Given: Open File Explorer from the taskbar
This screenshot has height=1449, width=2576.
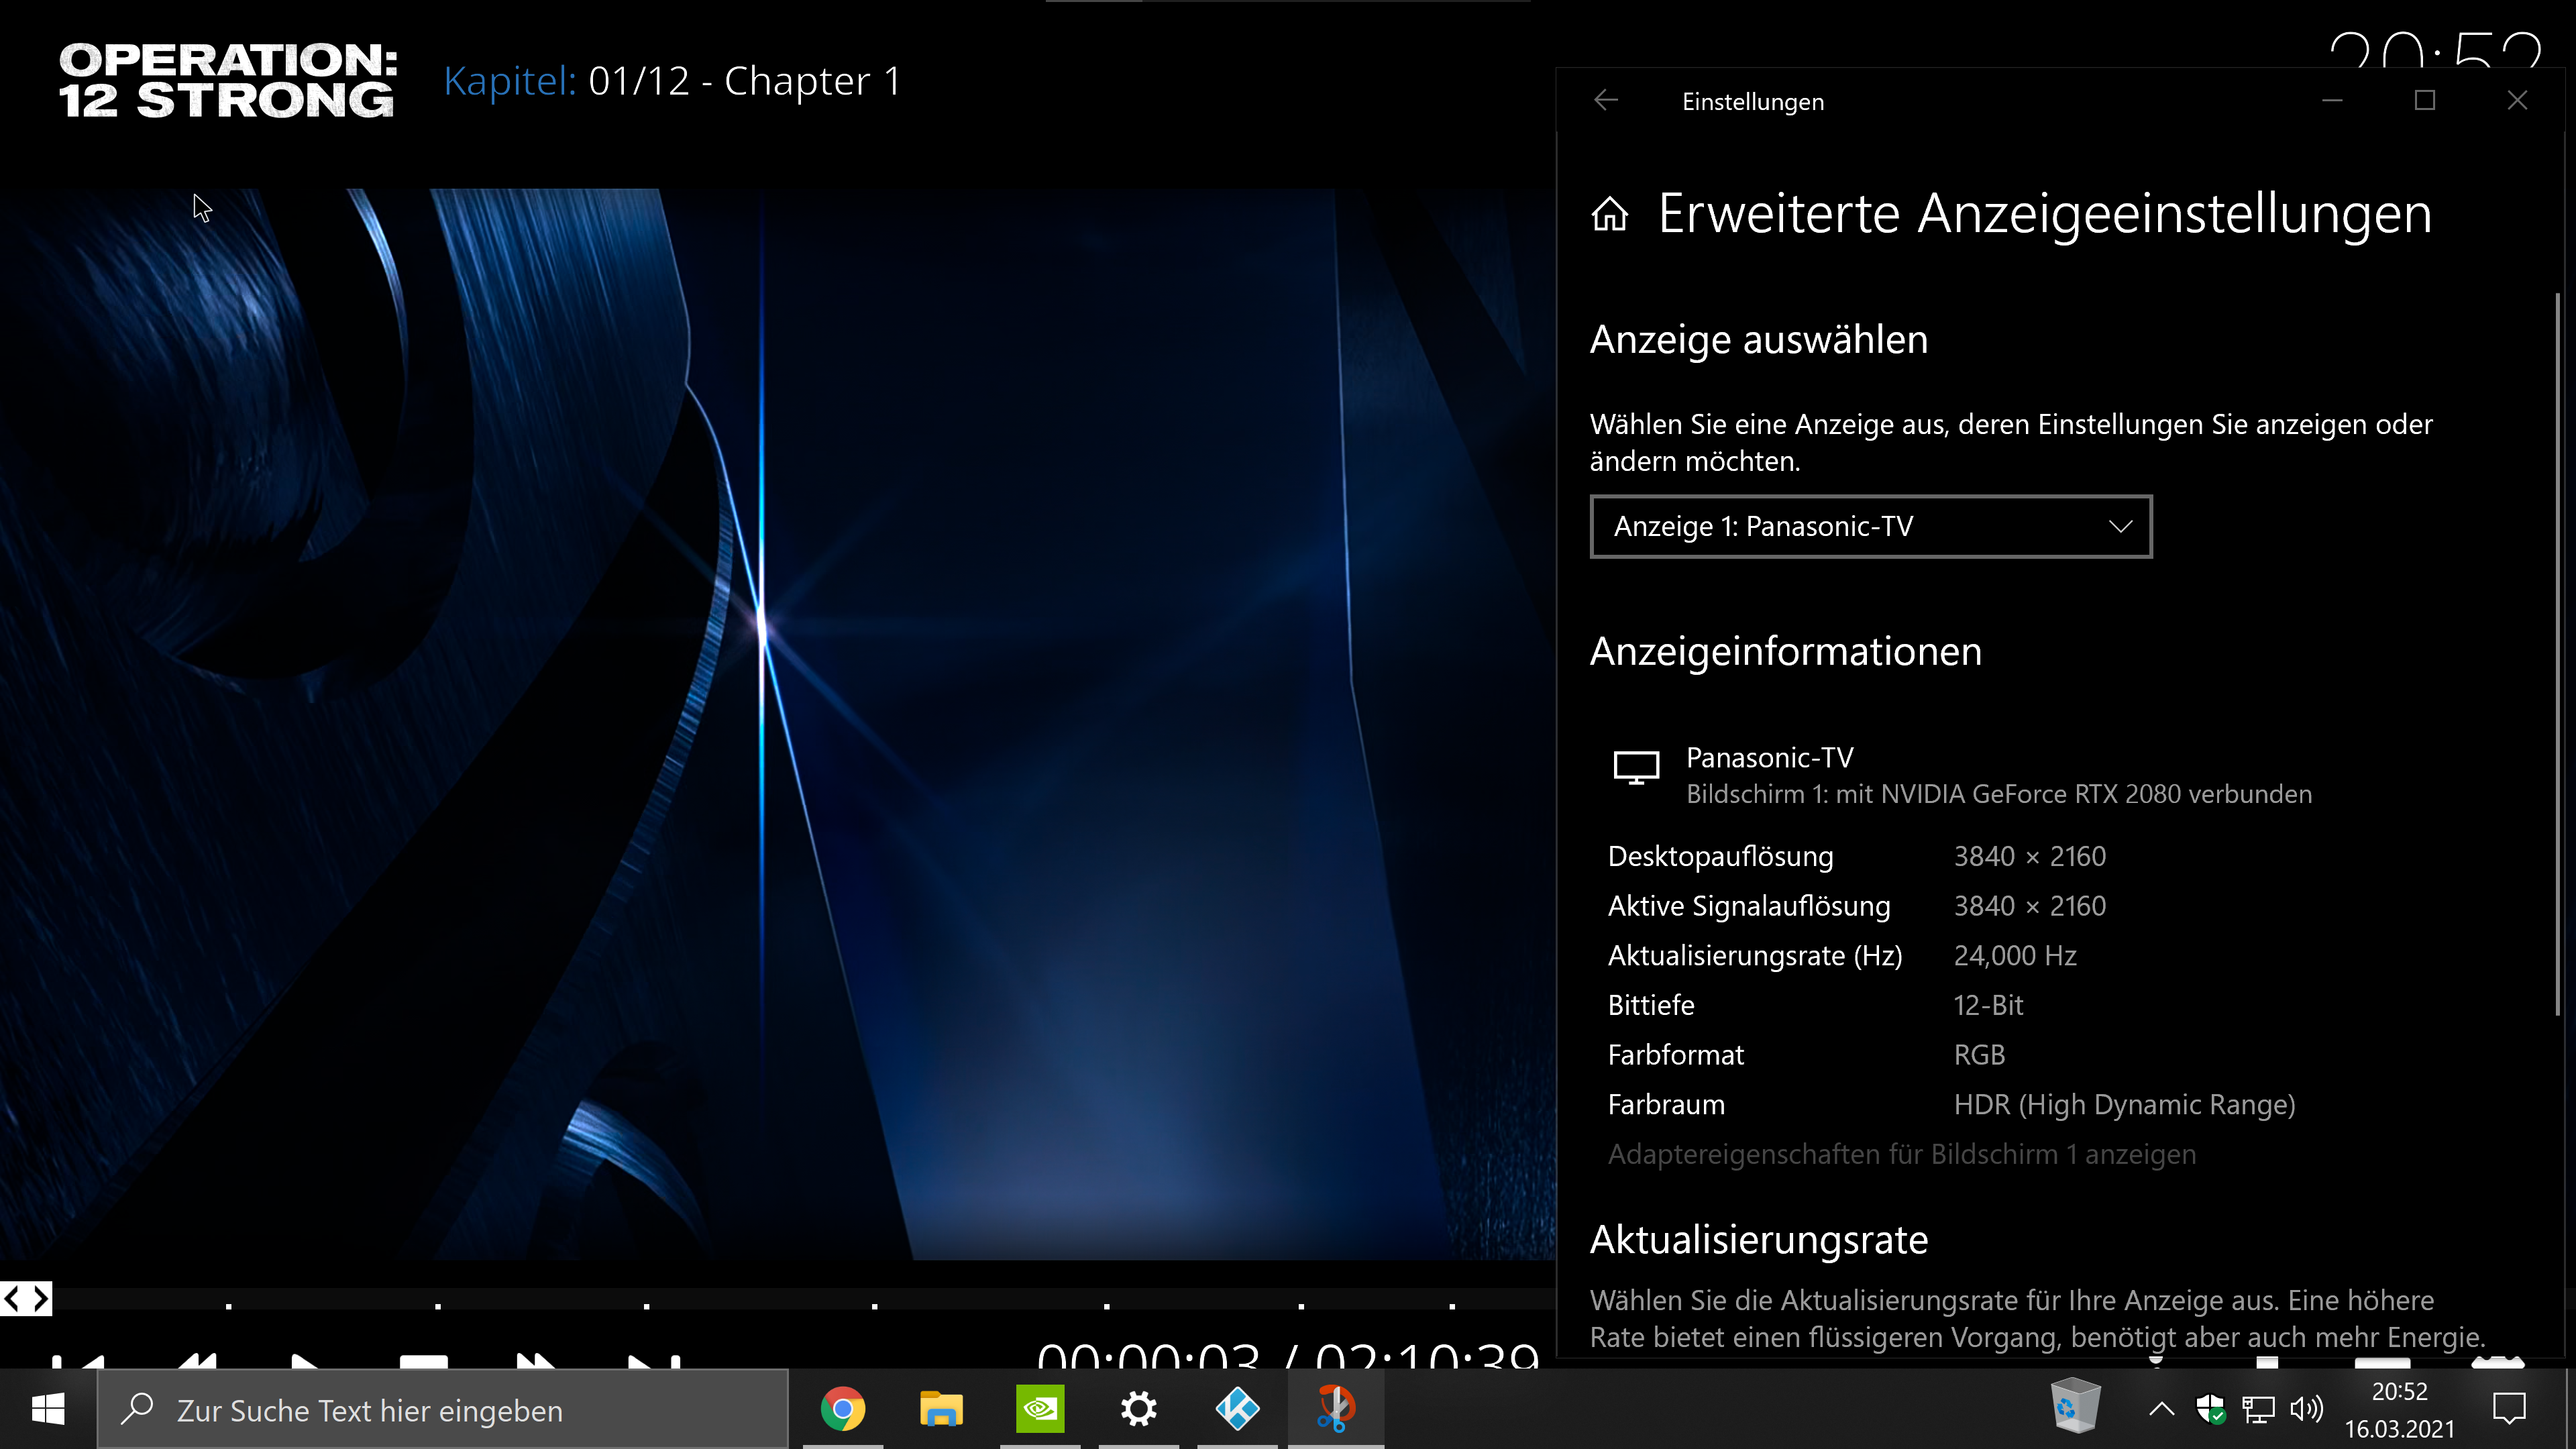Looking at the screenshot, I should pyautogui.click(x=940, y=1409).
